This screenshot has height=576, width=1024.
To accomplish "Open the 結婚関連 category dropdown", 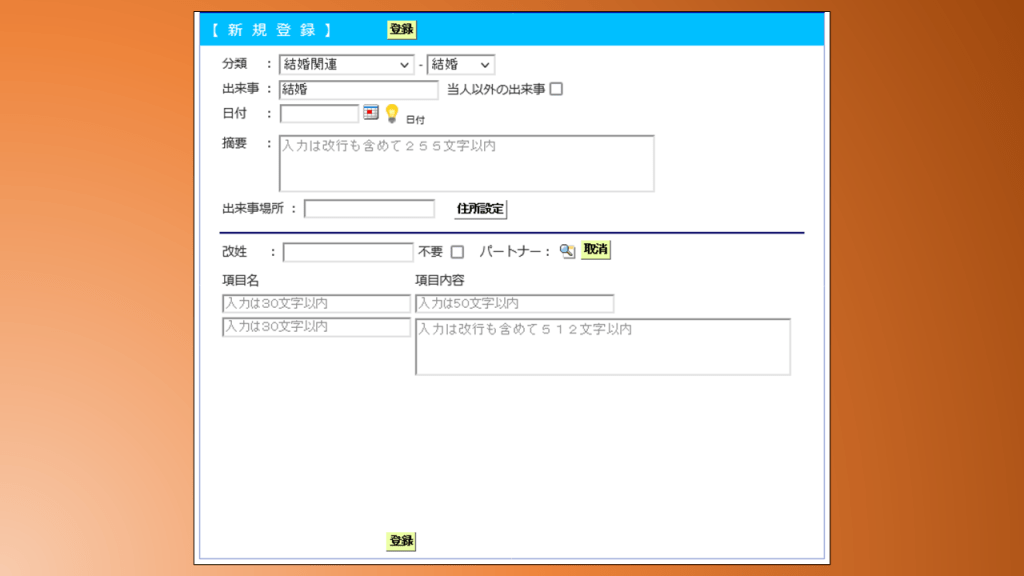I will [x=346, y=65].
